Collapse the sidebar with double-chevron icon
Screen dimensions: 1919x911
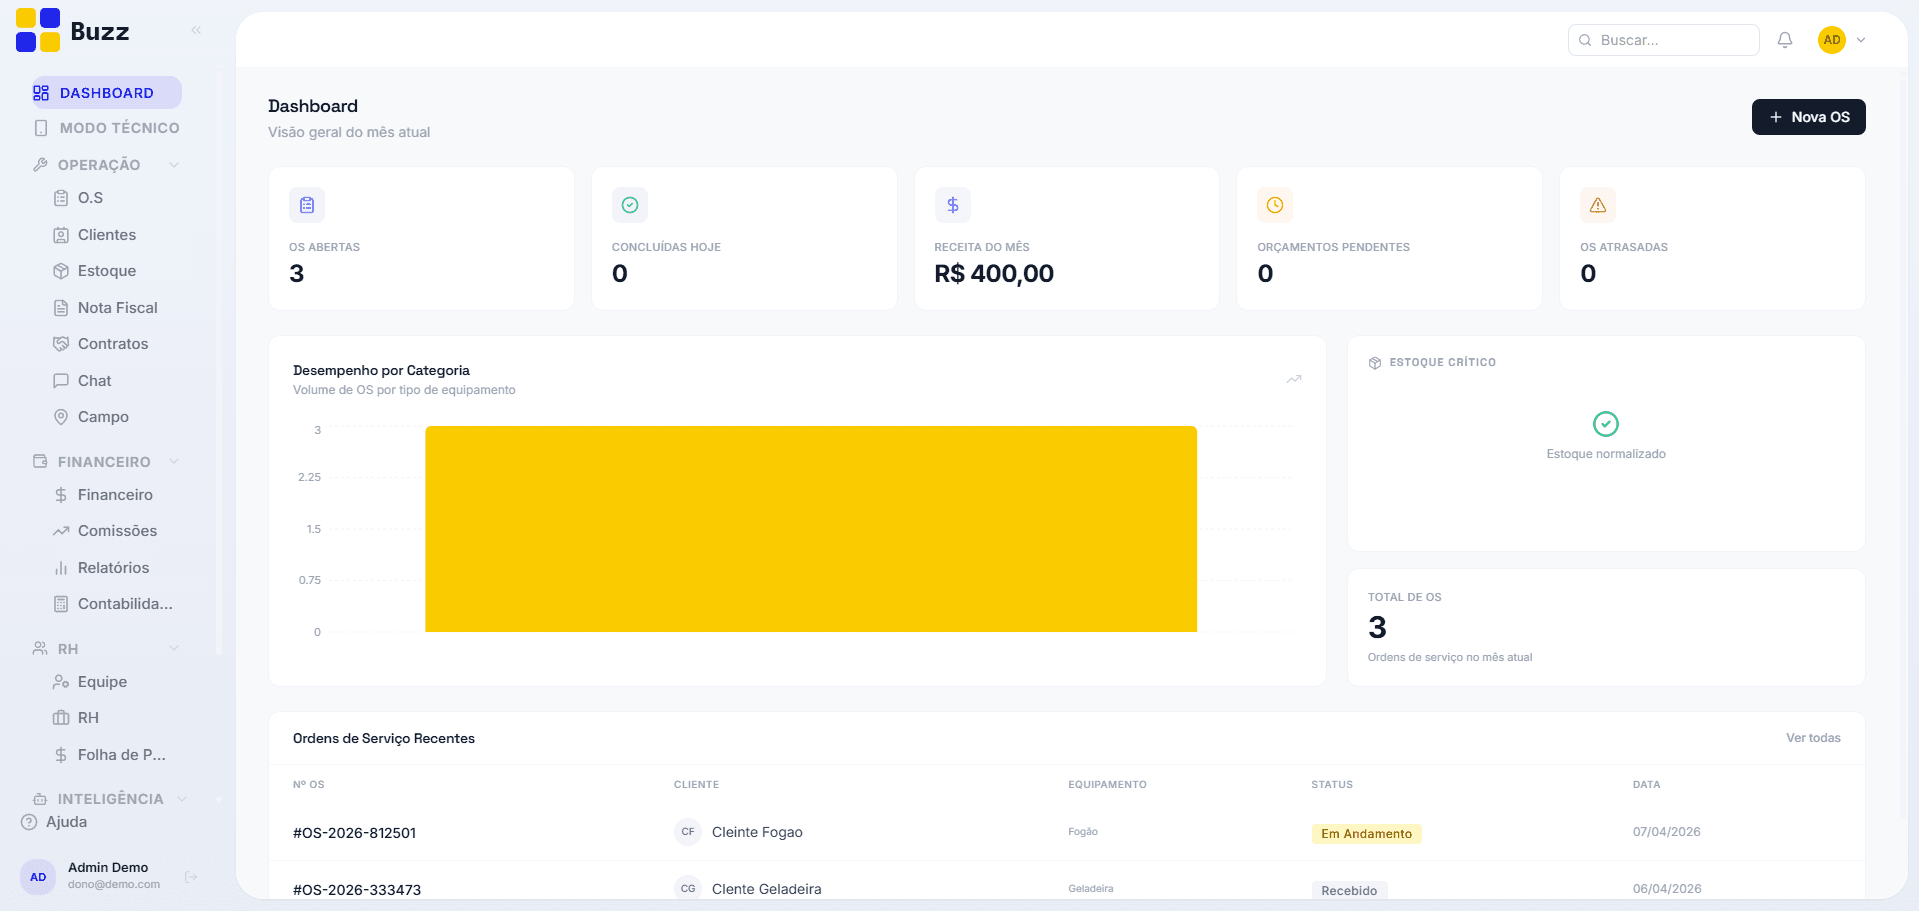point(196,30)
